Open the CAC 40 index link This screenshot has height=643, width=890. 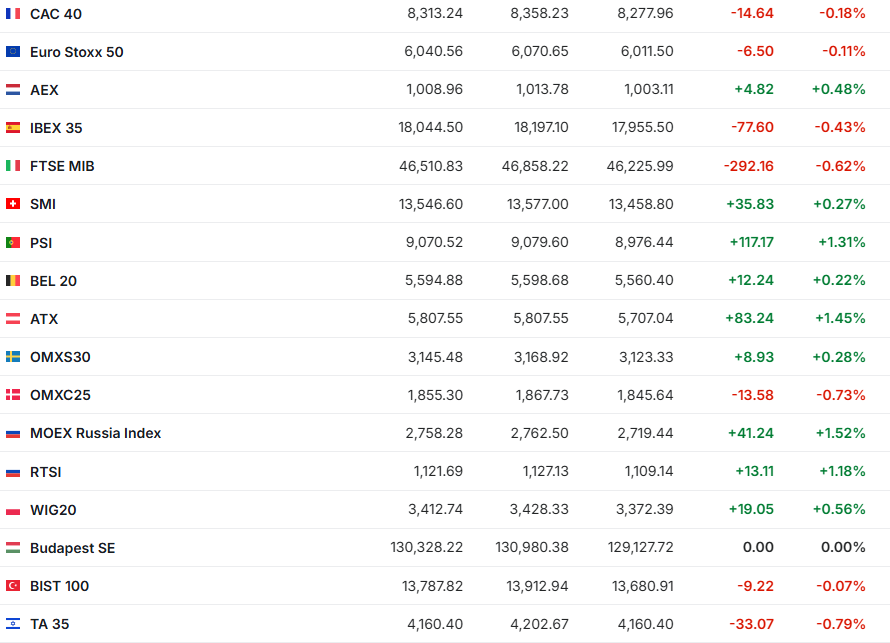(x=56, y=14)
